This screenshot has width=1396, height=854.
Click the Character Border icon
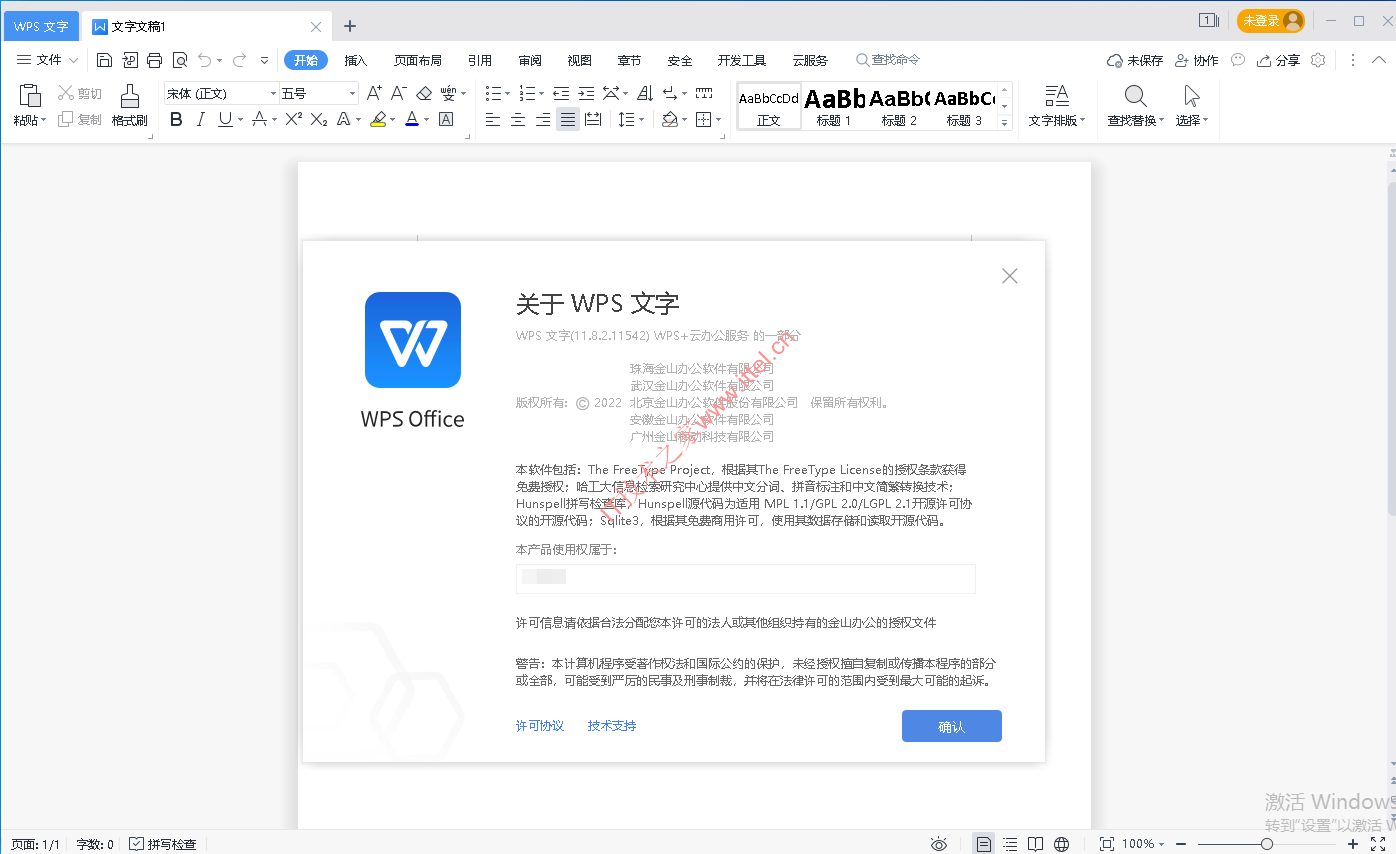click(x=446, y=119)
